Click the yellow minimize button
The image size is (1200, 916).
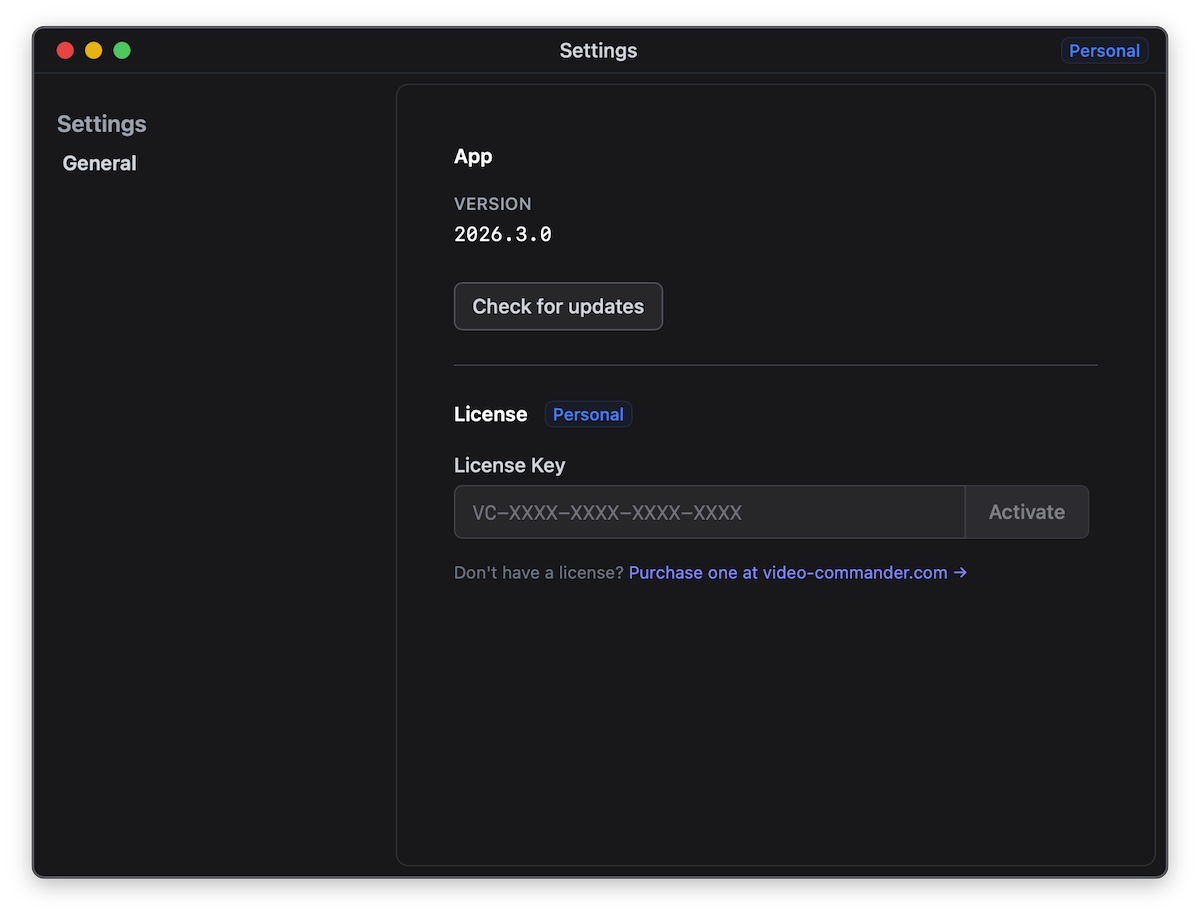click(93, 50)
